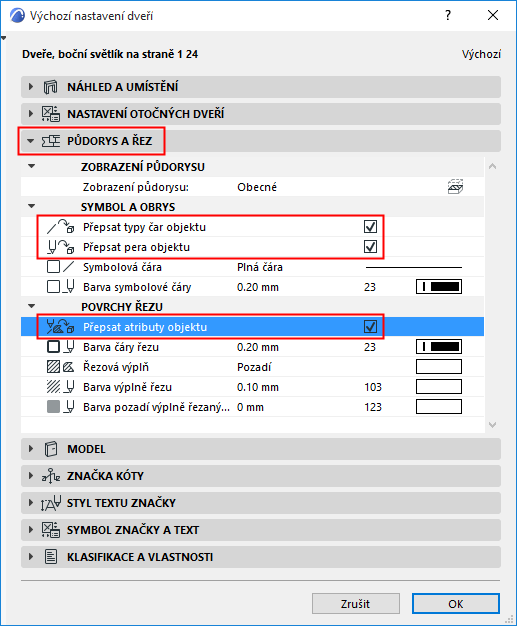
Task: Click the Styl textu značky icon
Action: [x=51, y=503]
